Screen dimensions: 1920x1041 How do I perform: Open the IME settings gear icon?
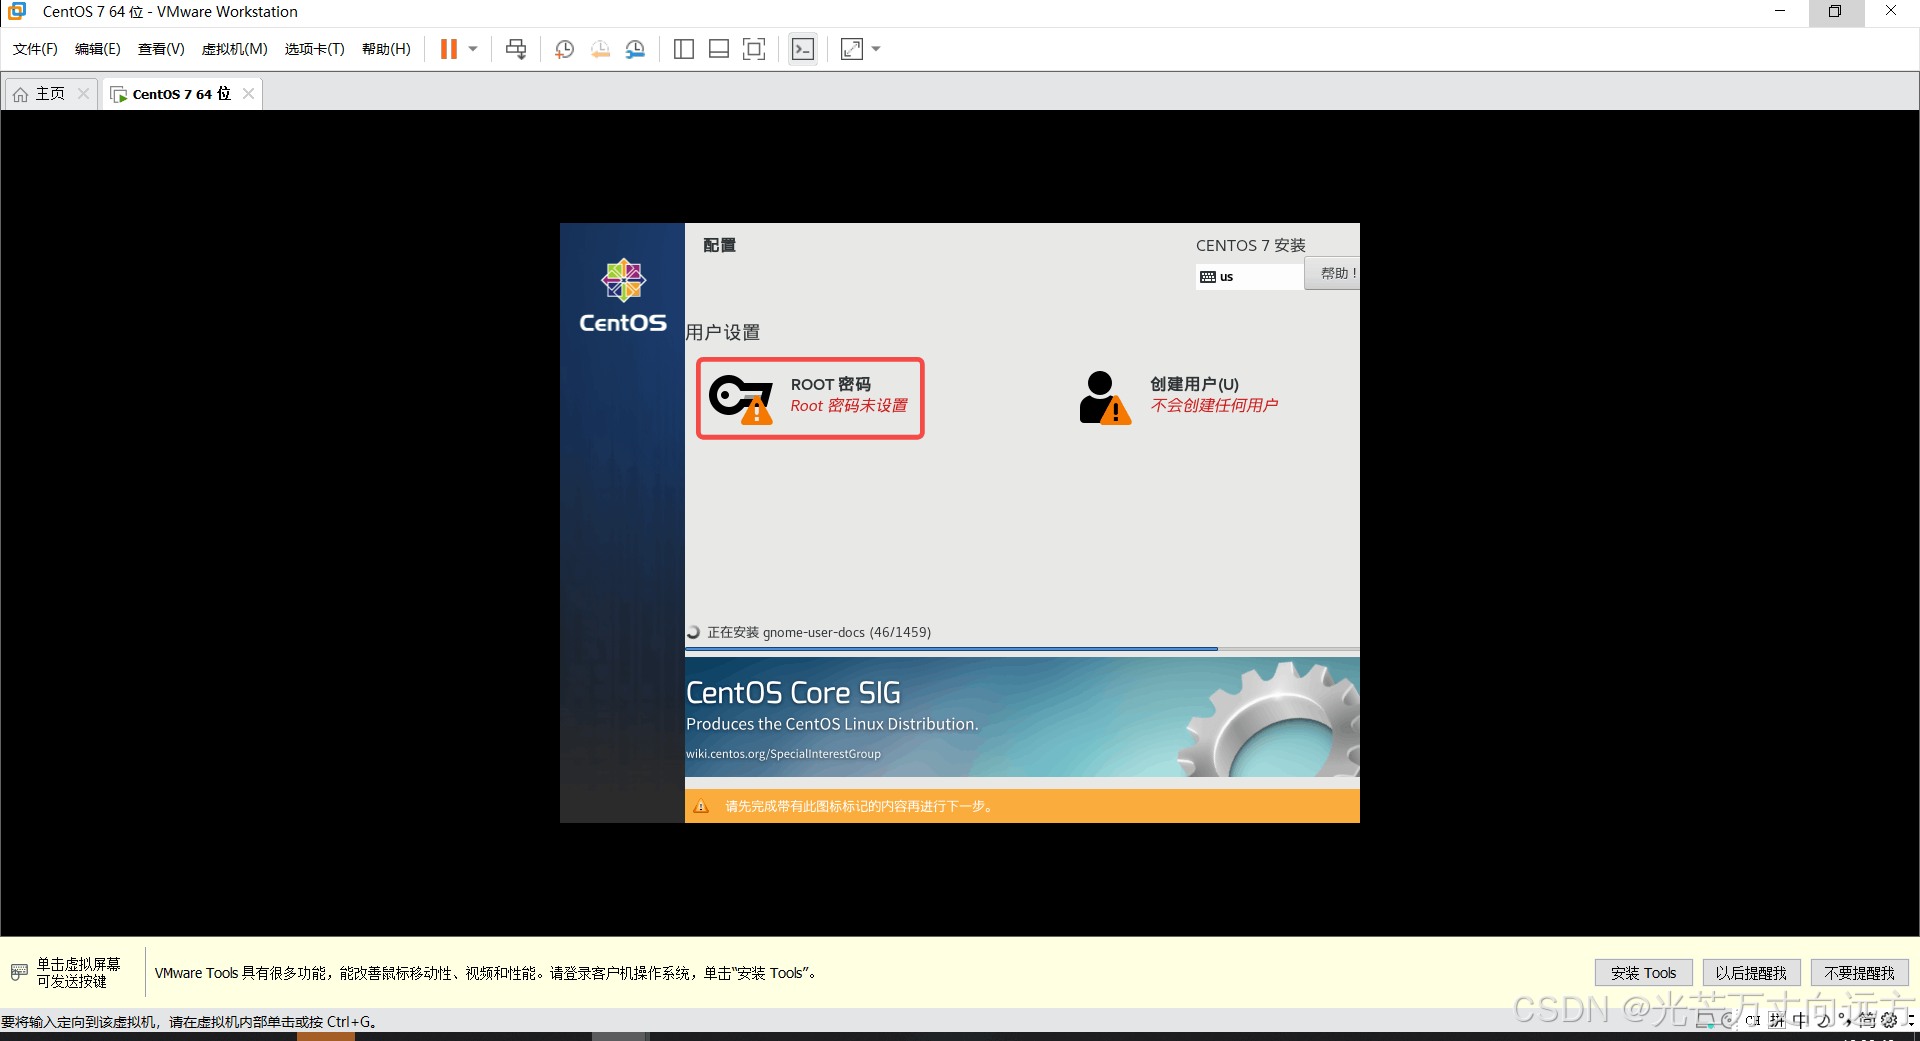[x=1889, y=1020]
